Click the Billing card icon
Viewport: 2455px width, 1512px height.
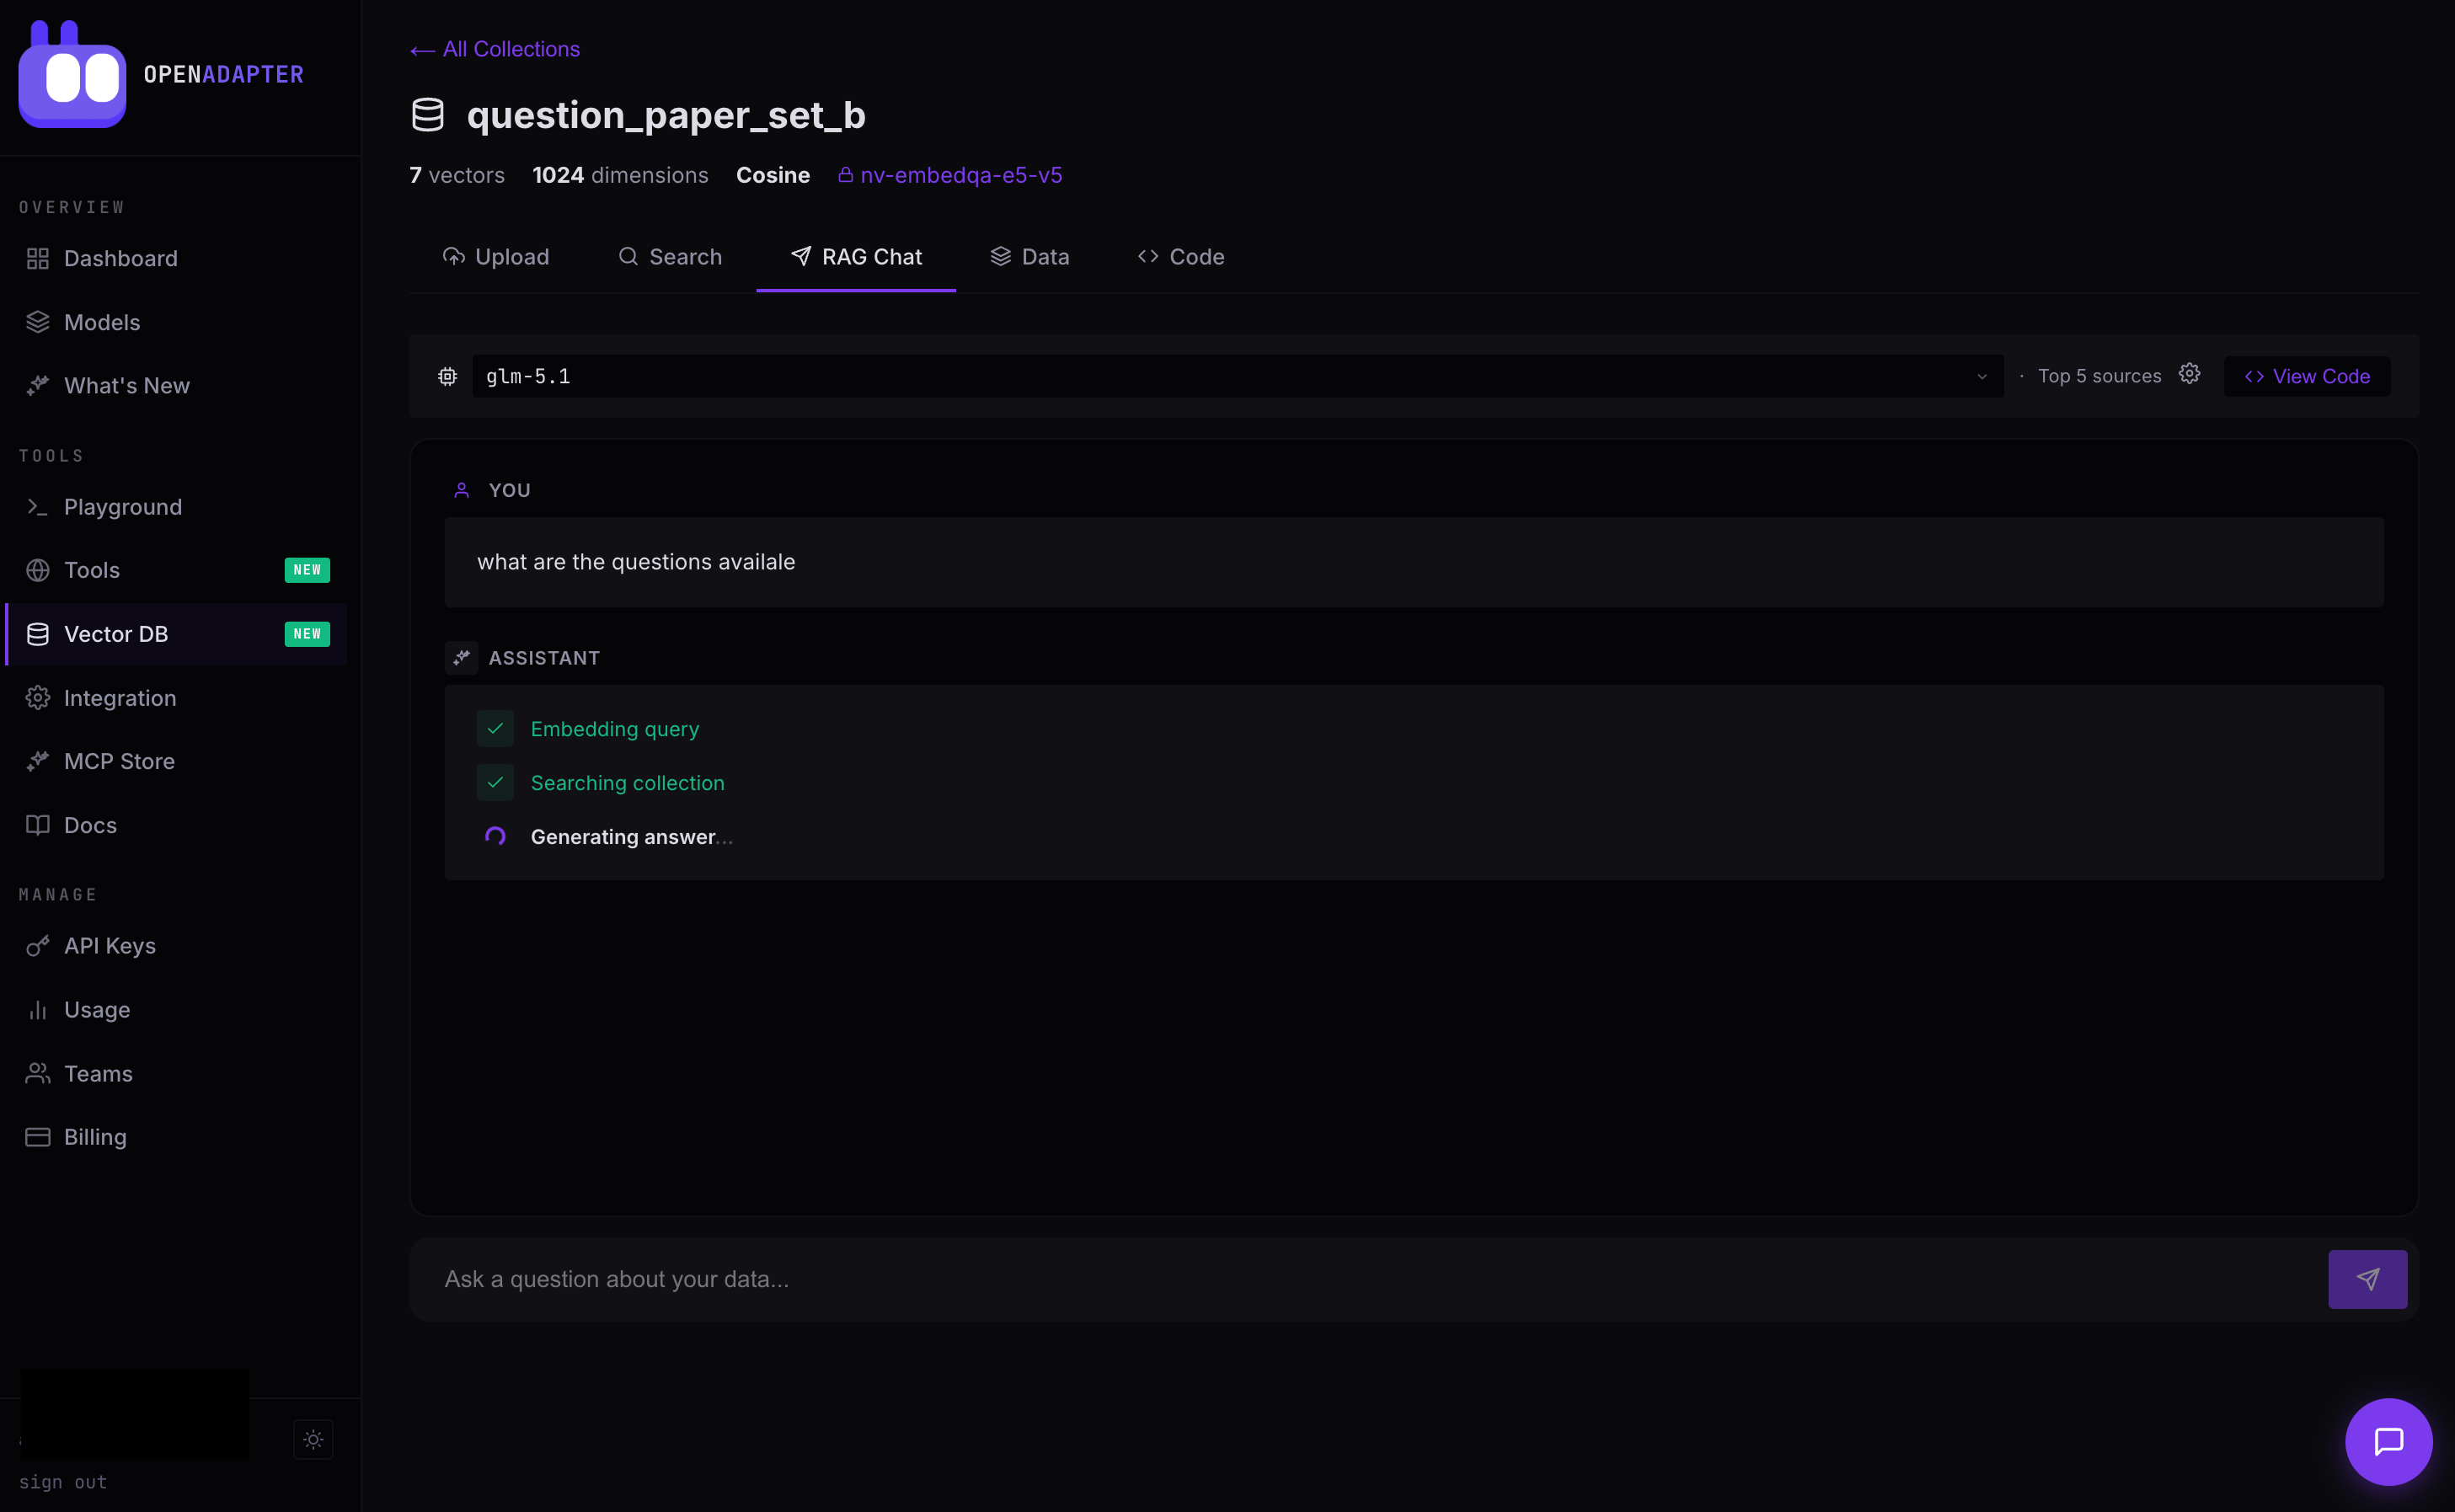point(38,1137)
